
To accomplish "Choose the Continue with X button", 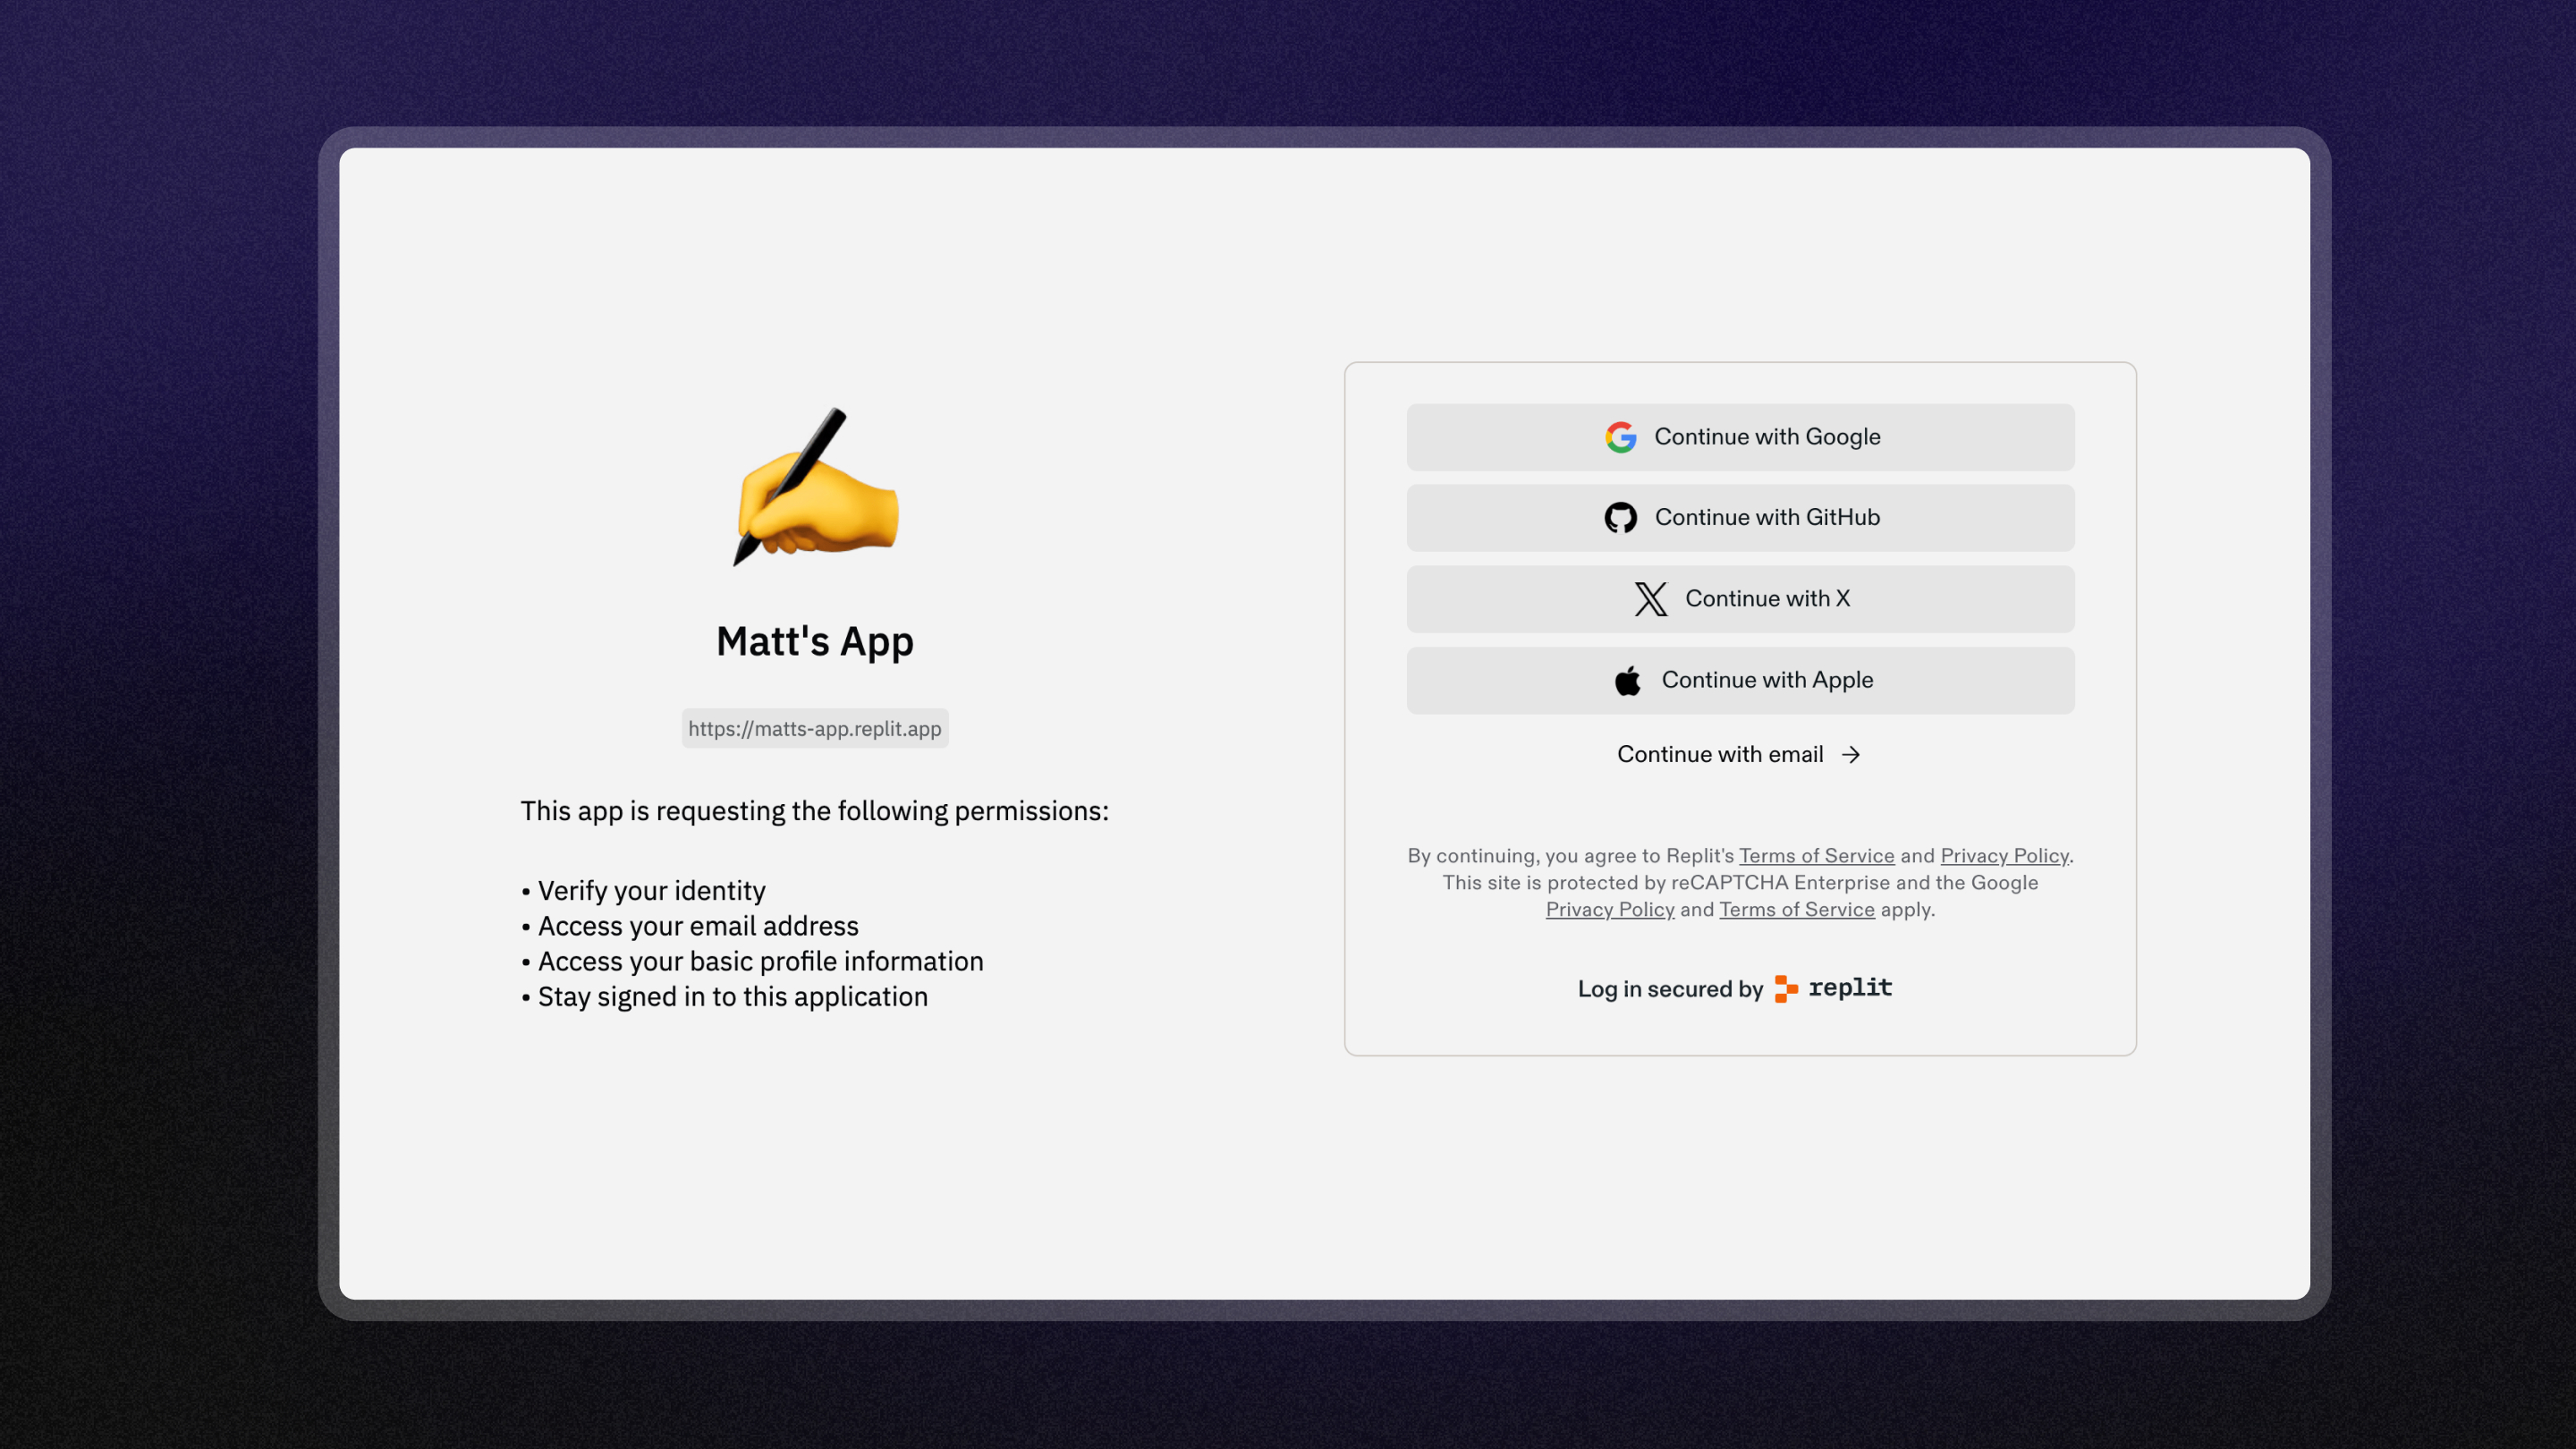I will [1739, 599].
